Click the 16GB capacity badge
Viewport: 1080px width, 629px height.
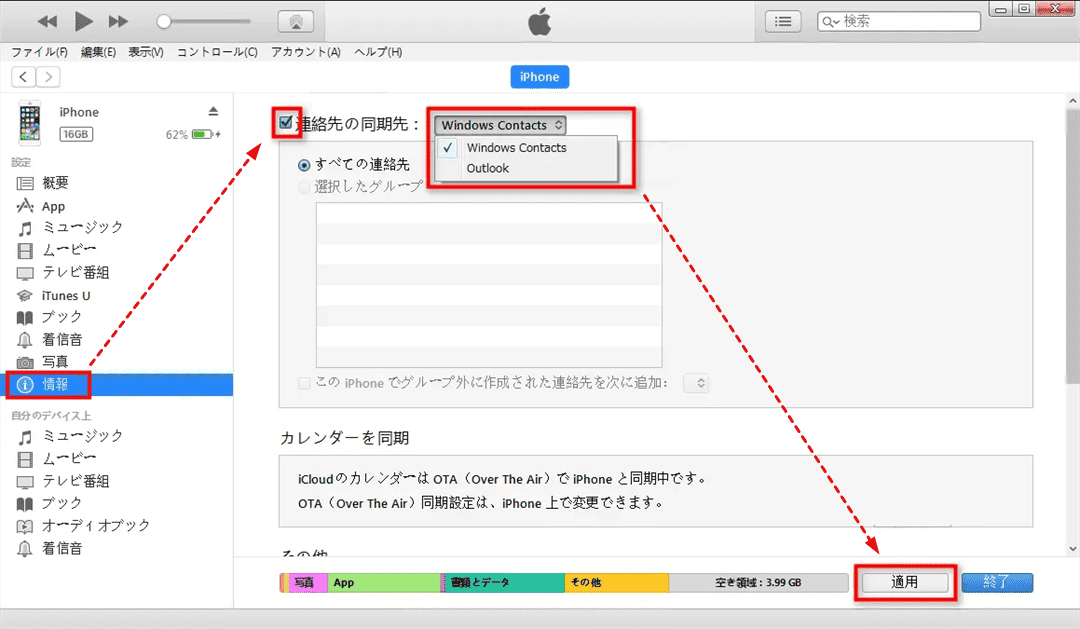76,134
